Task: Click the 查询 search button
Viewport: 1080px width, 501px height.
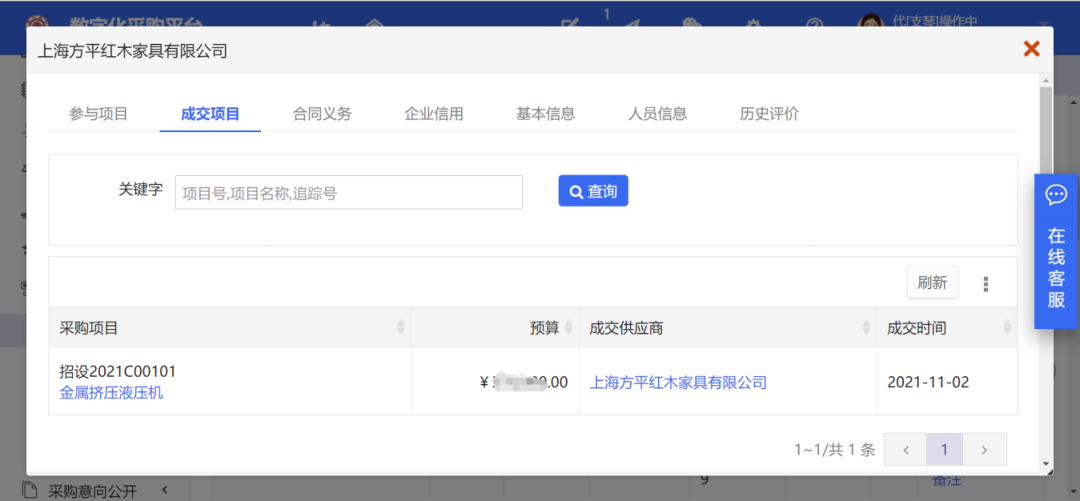Action: (593, 191)
